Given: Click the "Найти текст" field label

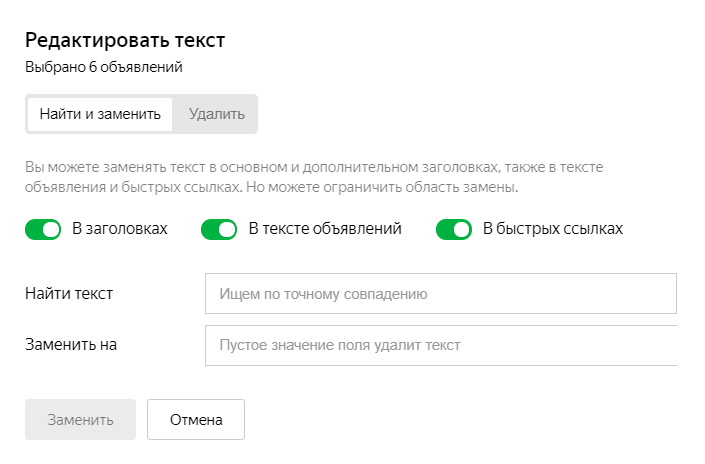Looking at the screenshot, I should [x=69, y=294].
